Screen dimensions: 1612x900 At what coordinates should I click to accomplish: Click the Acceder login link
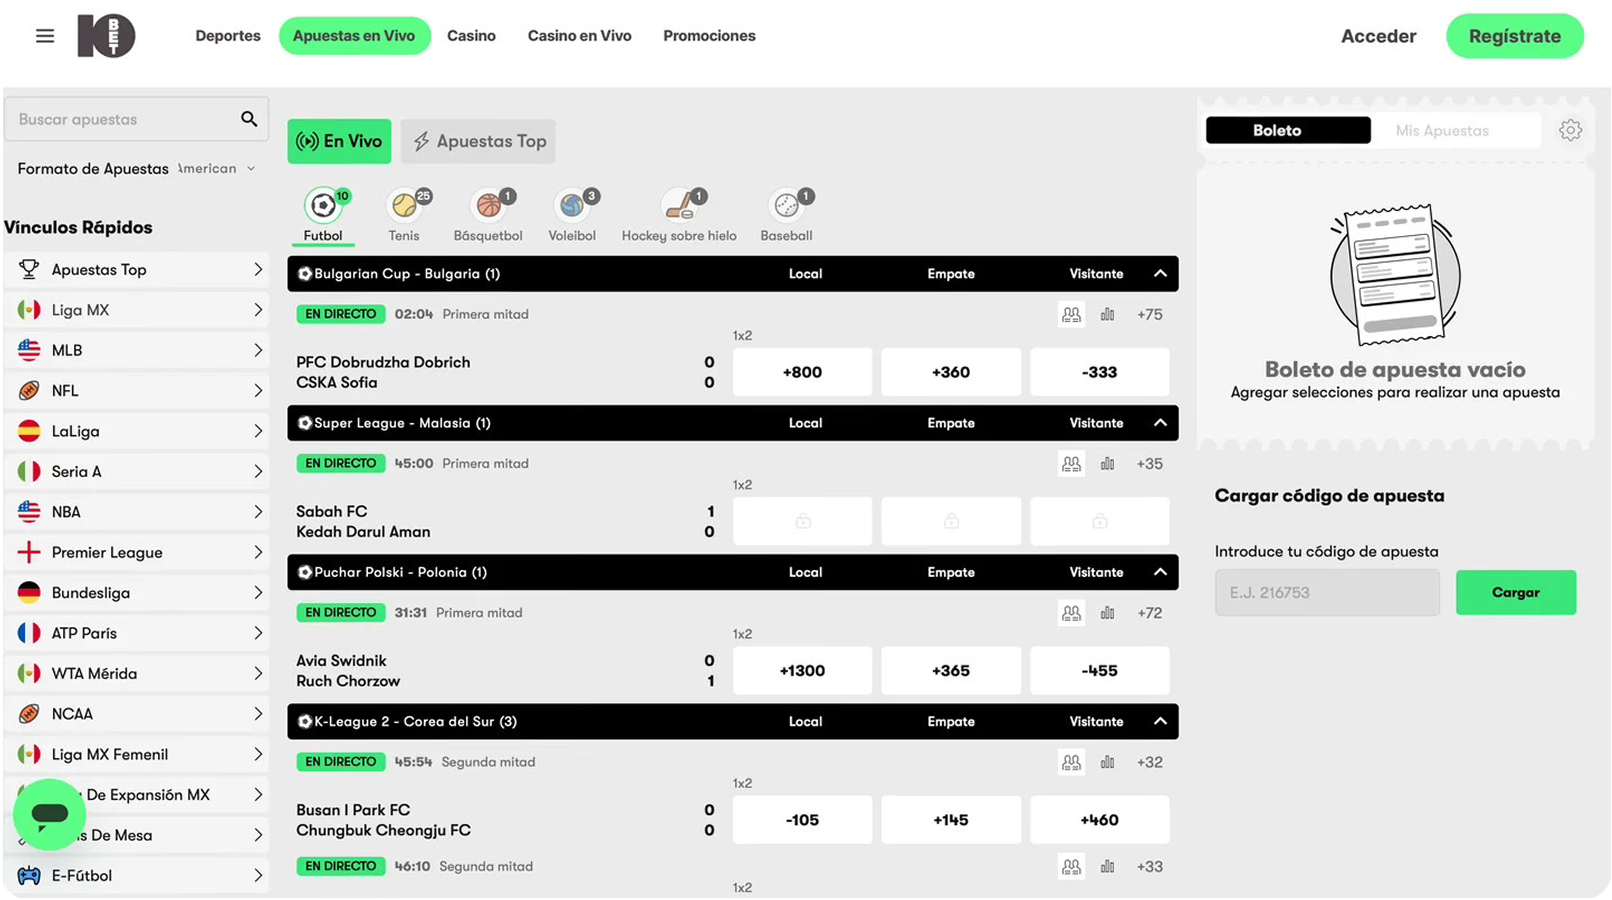click(x=1378, y=36)
